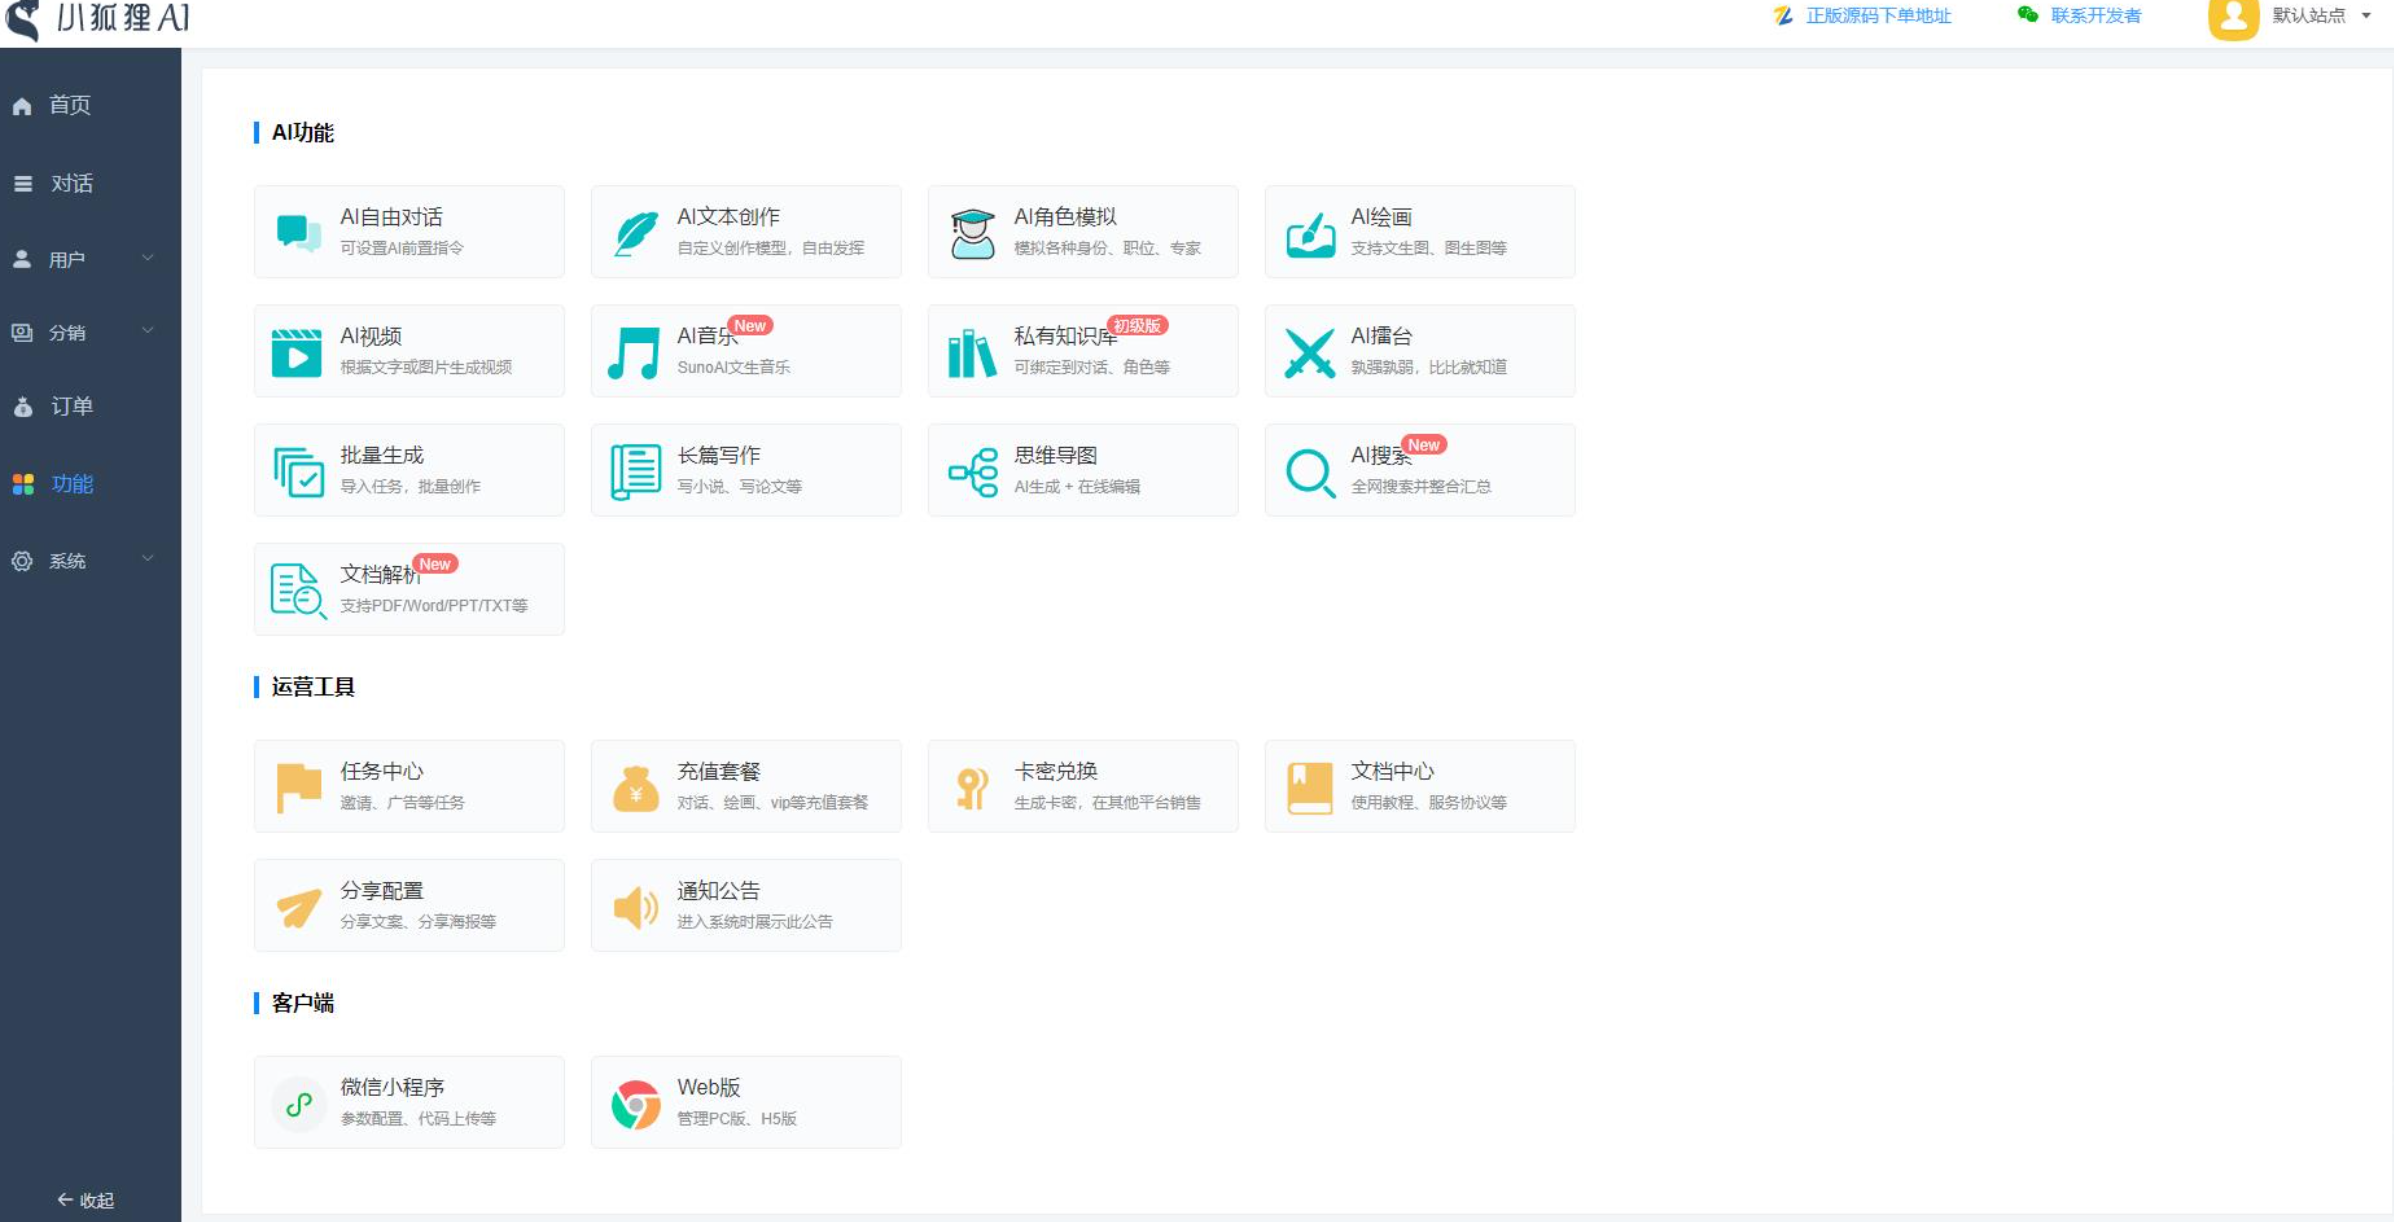Open the AI视频 clapperboard icon
This screenshot has width=2394, height=1222.
click(x=297, y=352)
